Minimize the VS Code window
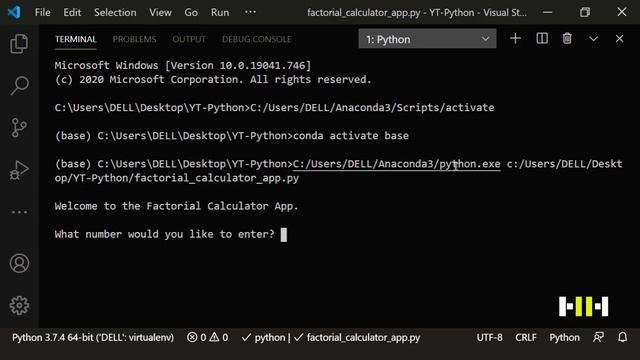Viewport: 640px width, 360px height. click(547, 12)
